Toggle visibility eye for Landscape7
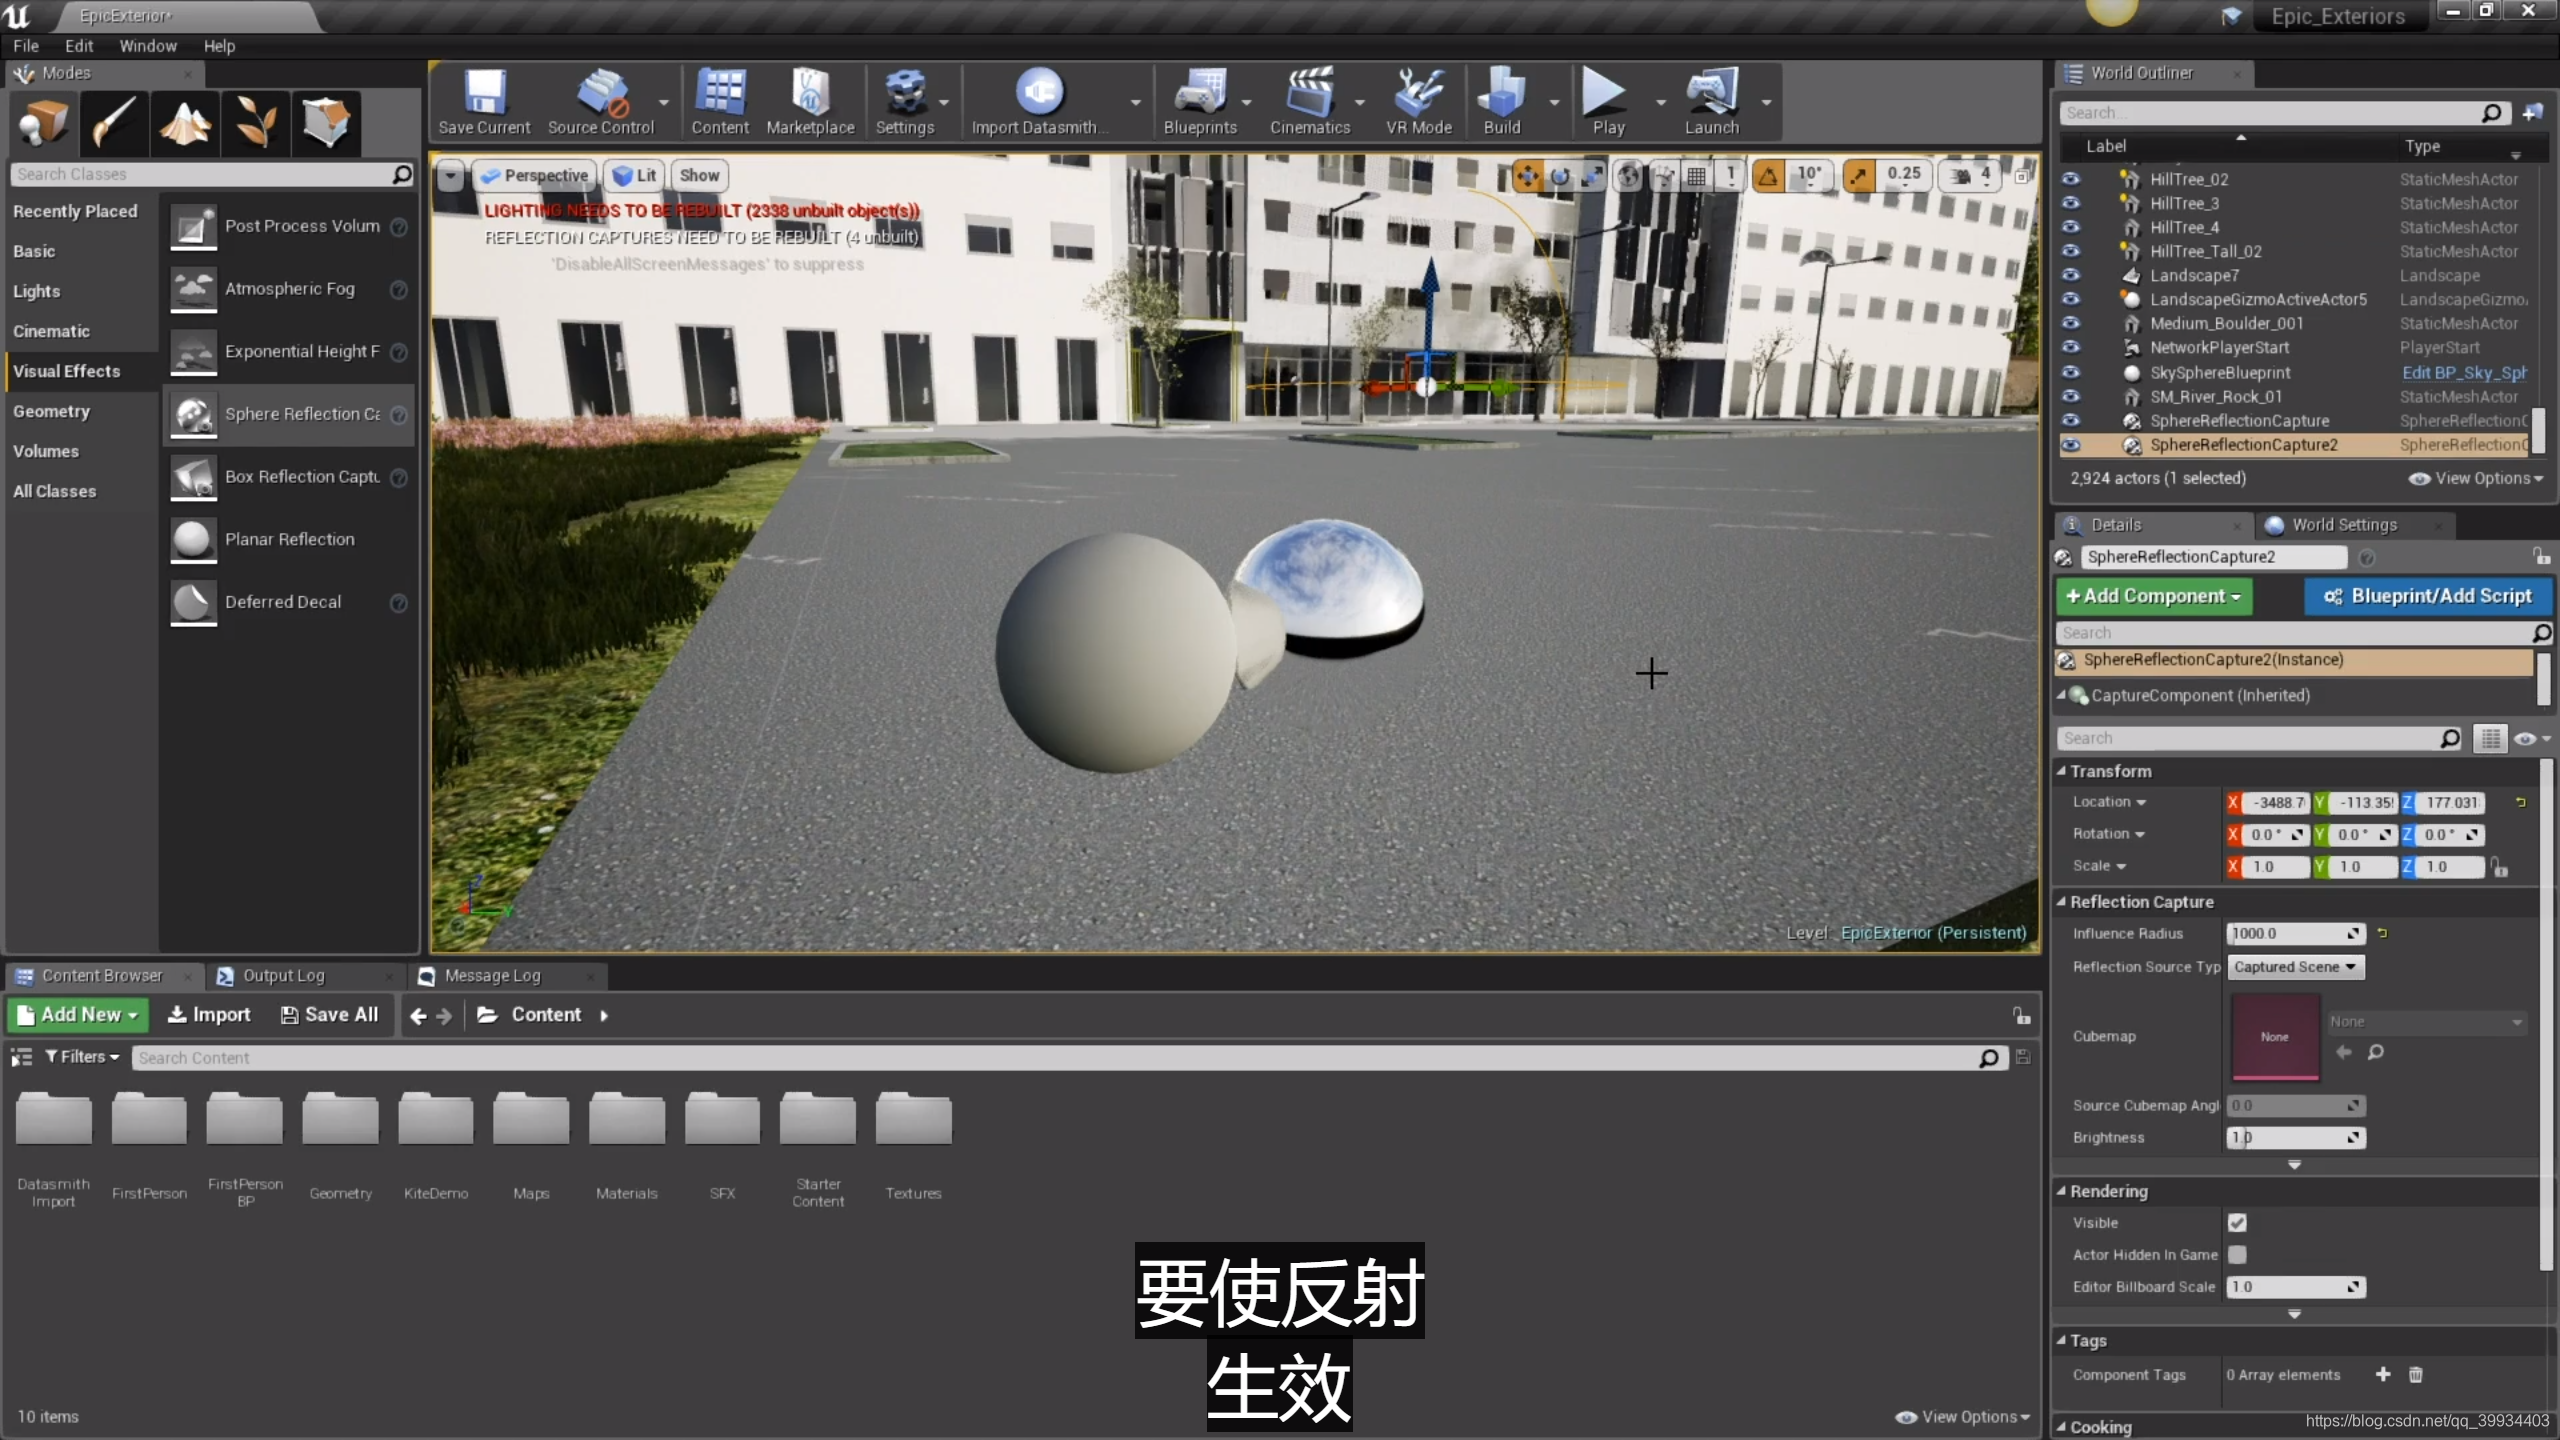The height and width of the screenshot is (1440, 2560). (2070, 275)
